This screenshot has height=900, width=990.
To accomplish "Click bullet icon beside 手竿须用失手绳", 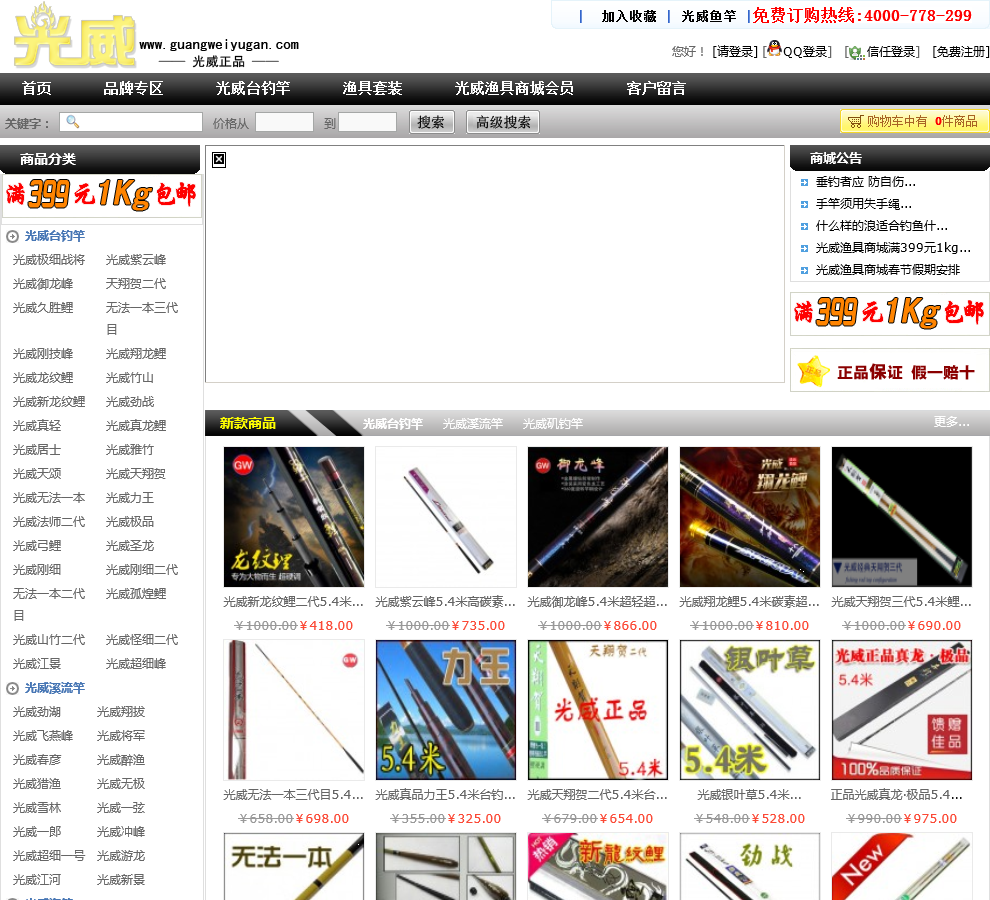I will [x=804, y=205].
